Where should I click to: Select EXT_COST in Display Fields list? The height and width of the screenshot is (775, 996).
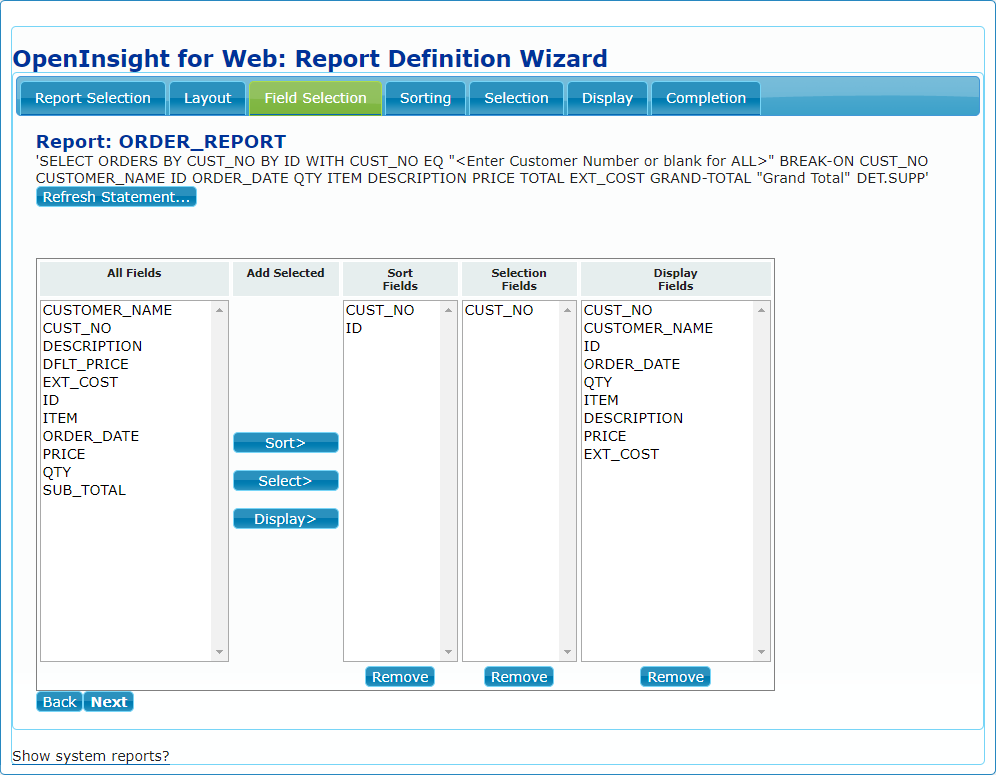tap(668, 454)
